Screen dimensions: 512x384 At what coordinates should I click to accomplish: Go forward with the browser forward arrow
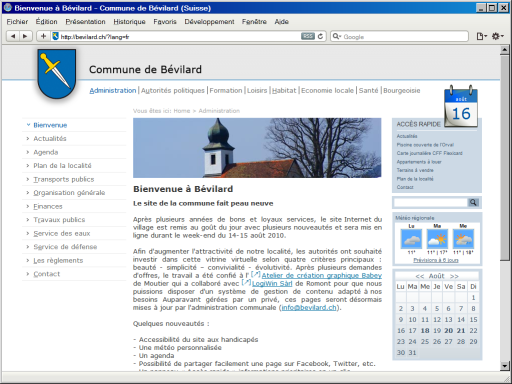(x=25, y=36)
